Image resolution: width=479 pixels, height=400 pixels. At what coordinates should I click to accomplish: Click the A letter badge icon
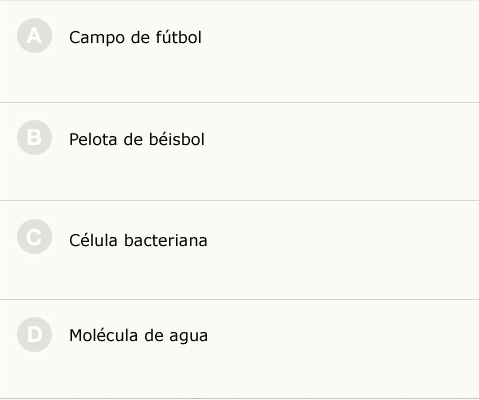click(34, 36)
